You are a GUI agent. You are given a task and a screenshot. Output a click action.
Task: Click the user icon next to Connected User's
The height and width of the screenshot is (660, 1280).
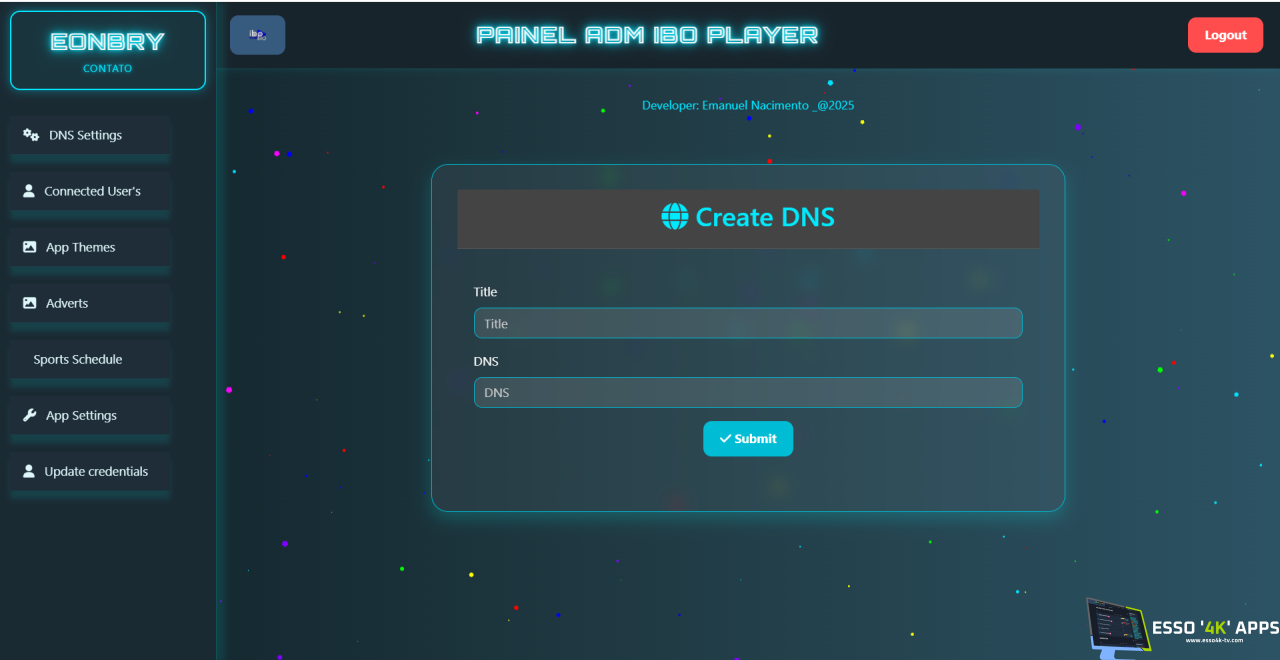29,191
